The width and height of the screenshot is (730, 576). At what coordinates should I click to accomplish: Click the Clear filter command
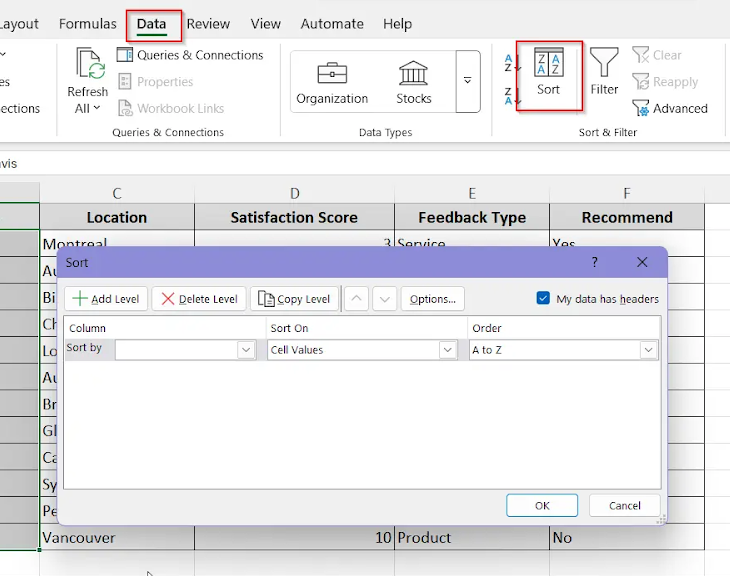[x=657, y=55]
